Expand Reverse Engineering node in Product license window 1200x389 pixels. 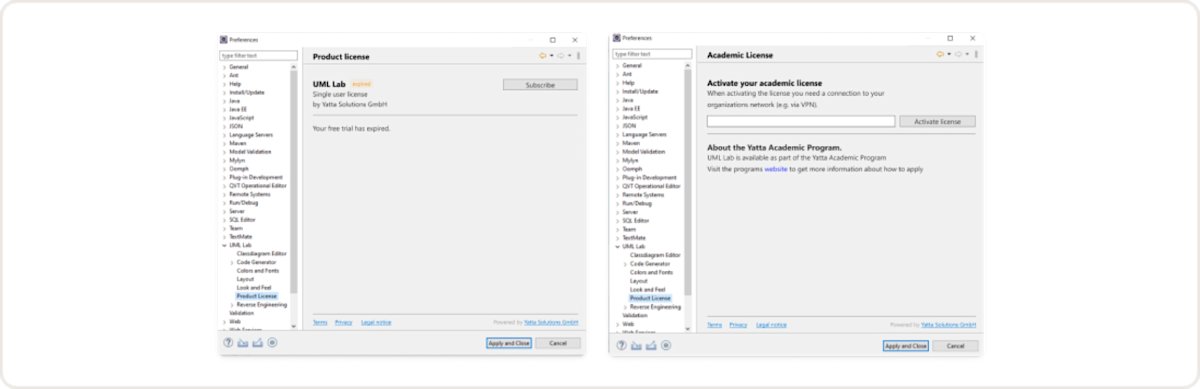click(232, 304)
